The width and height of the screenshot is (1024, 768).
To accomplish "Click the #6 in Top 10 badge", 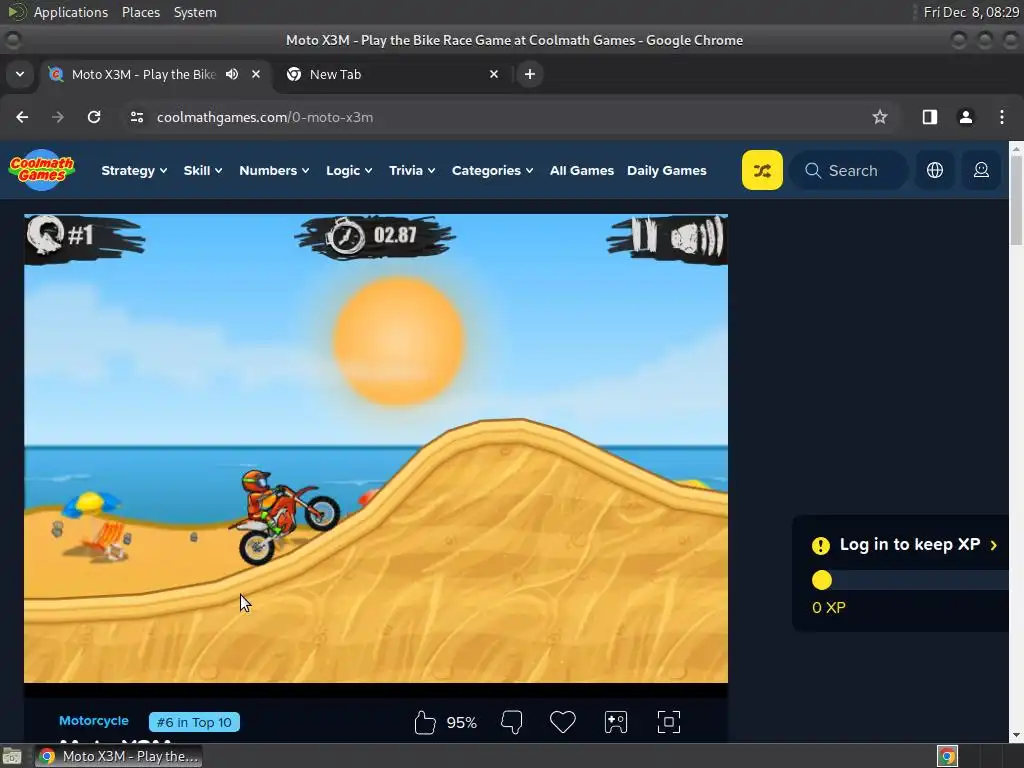I will pos(194,722).
